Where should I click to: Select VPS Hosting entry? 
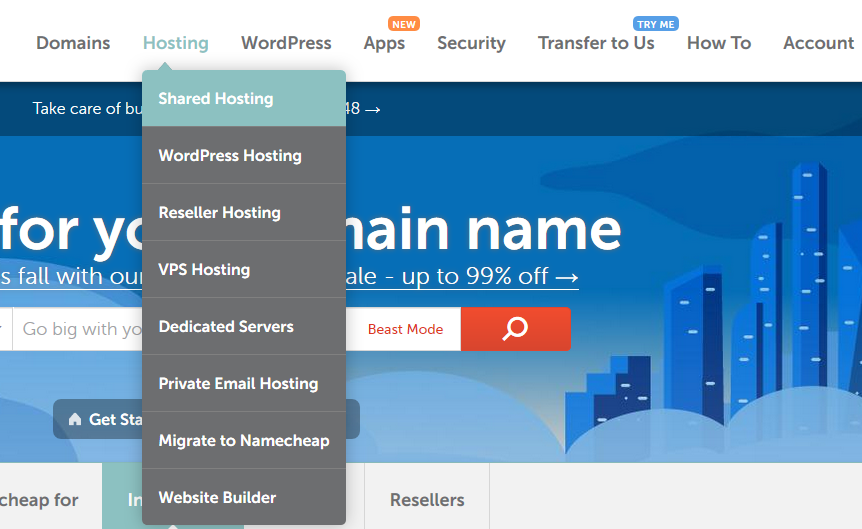(x=244, y=269)
